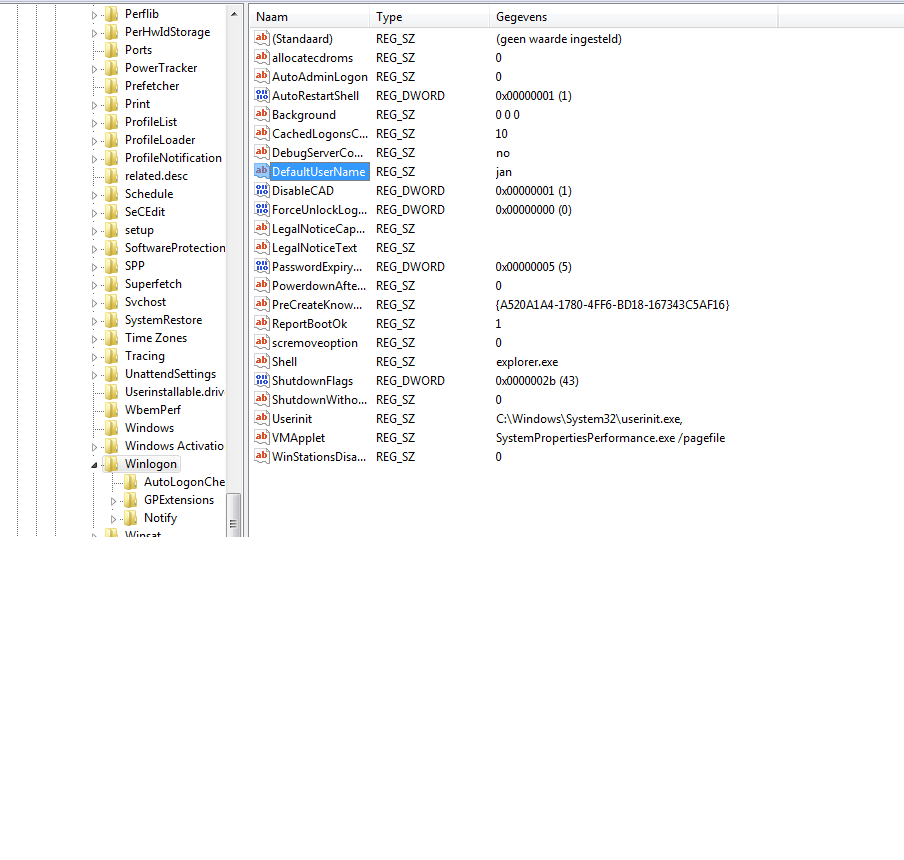Select the Ports key in the tree
Viewport: 904px width, 860px height.
(138, 50)
